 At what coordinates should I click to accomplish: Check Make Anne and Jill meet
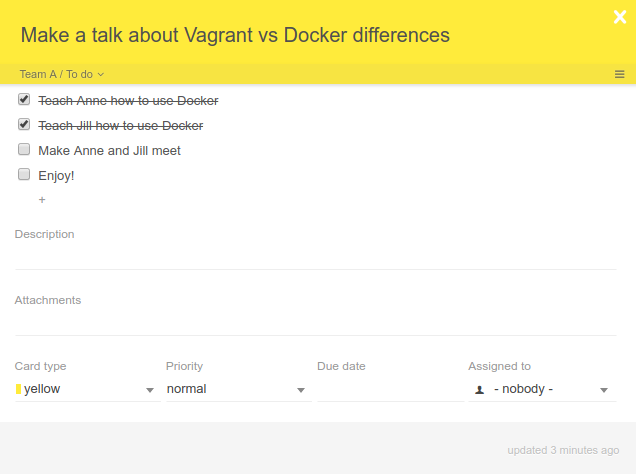pos(24,150)
